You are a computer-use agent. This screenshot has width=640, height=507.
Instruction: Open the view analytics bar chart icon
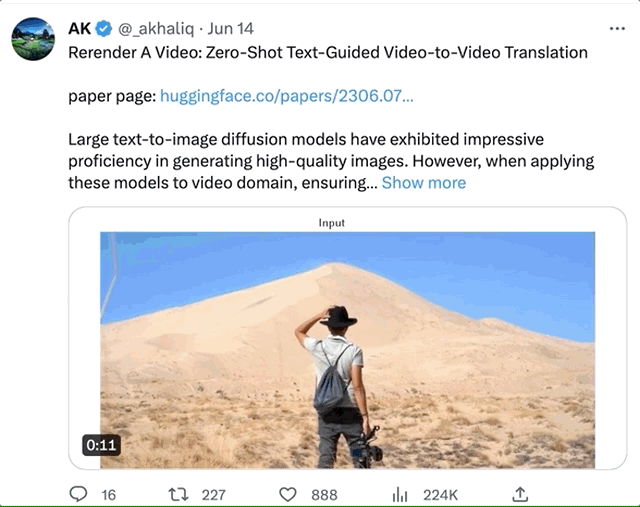(400, 495)
